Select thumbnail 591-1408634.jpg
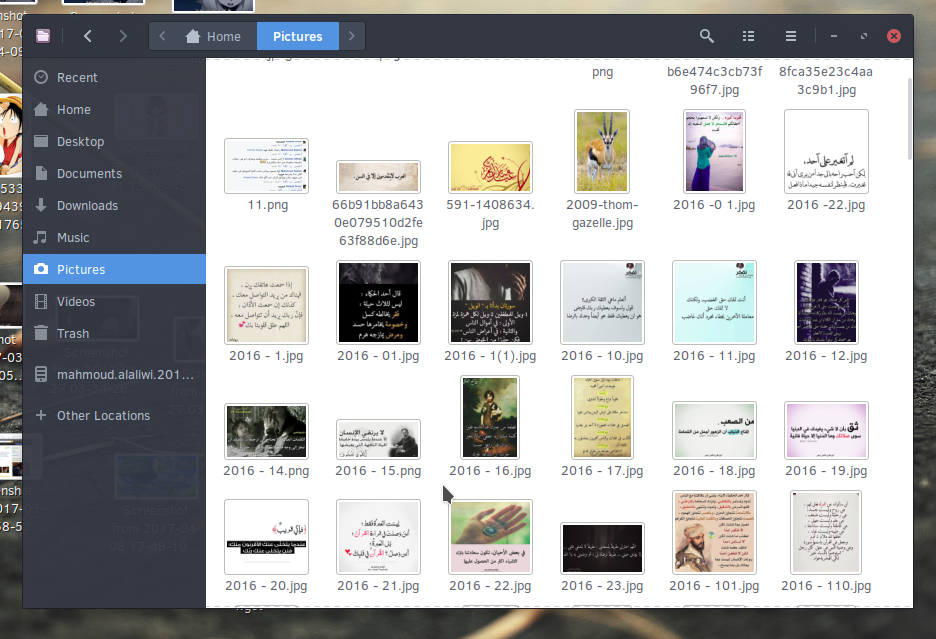The height and width of the screenshot is (639, 936). (490, 167)
